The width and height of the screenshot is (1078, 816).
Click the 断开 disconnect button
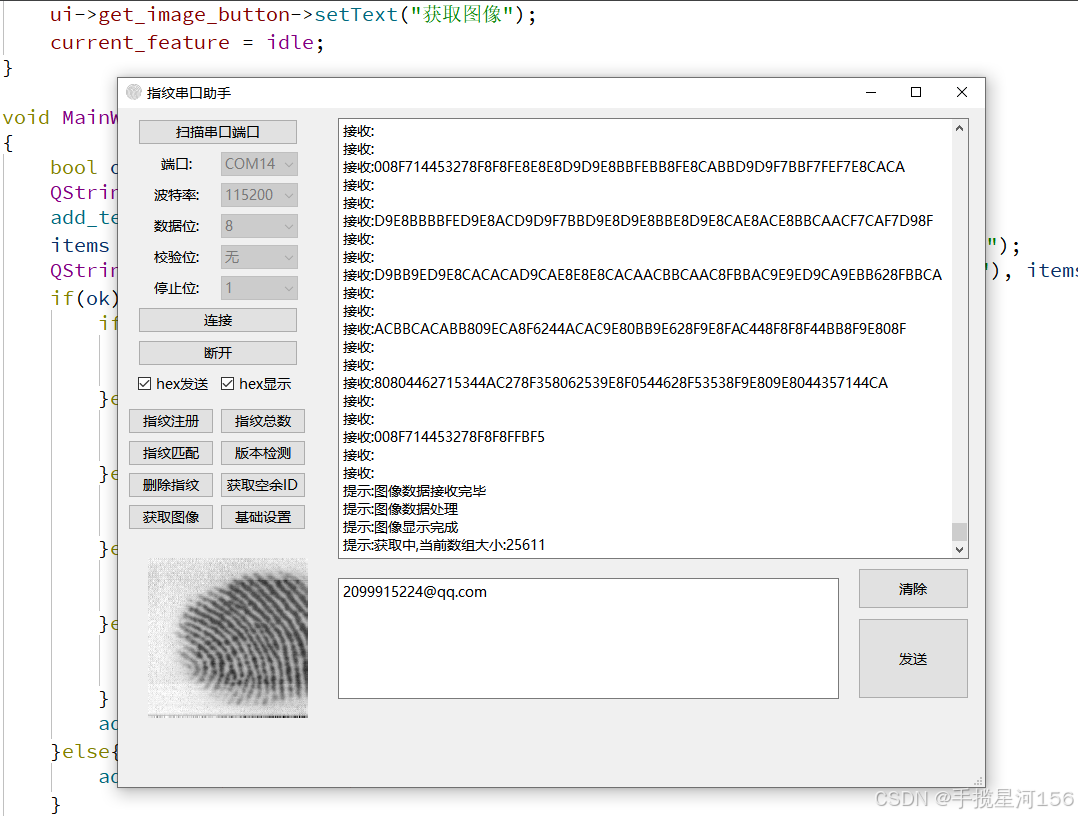[218, 353]
